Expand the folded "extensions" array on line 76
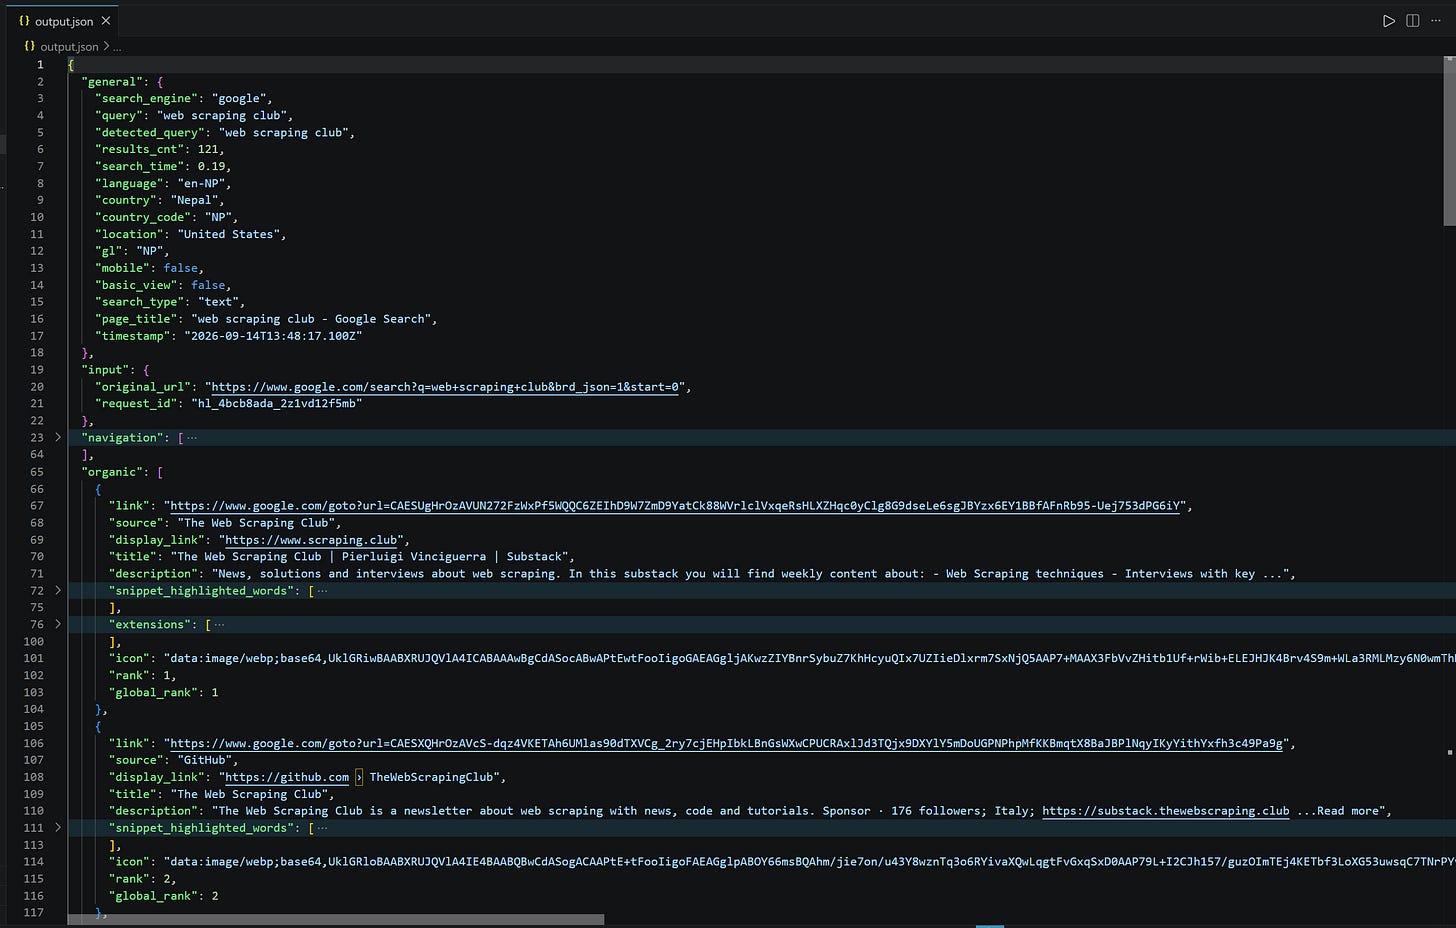Viewport: 1456px width, 928px height. (x=58, y=625)
